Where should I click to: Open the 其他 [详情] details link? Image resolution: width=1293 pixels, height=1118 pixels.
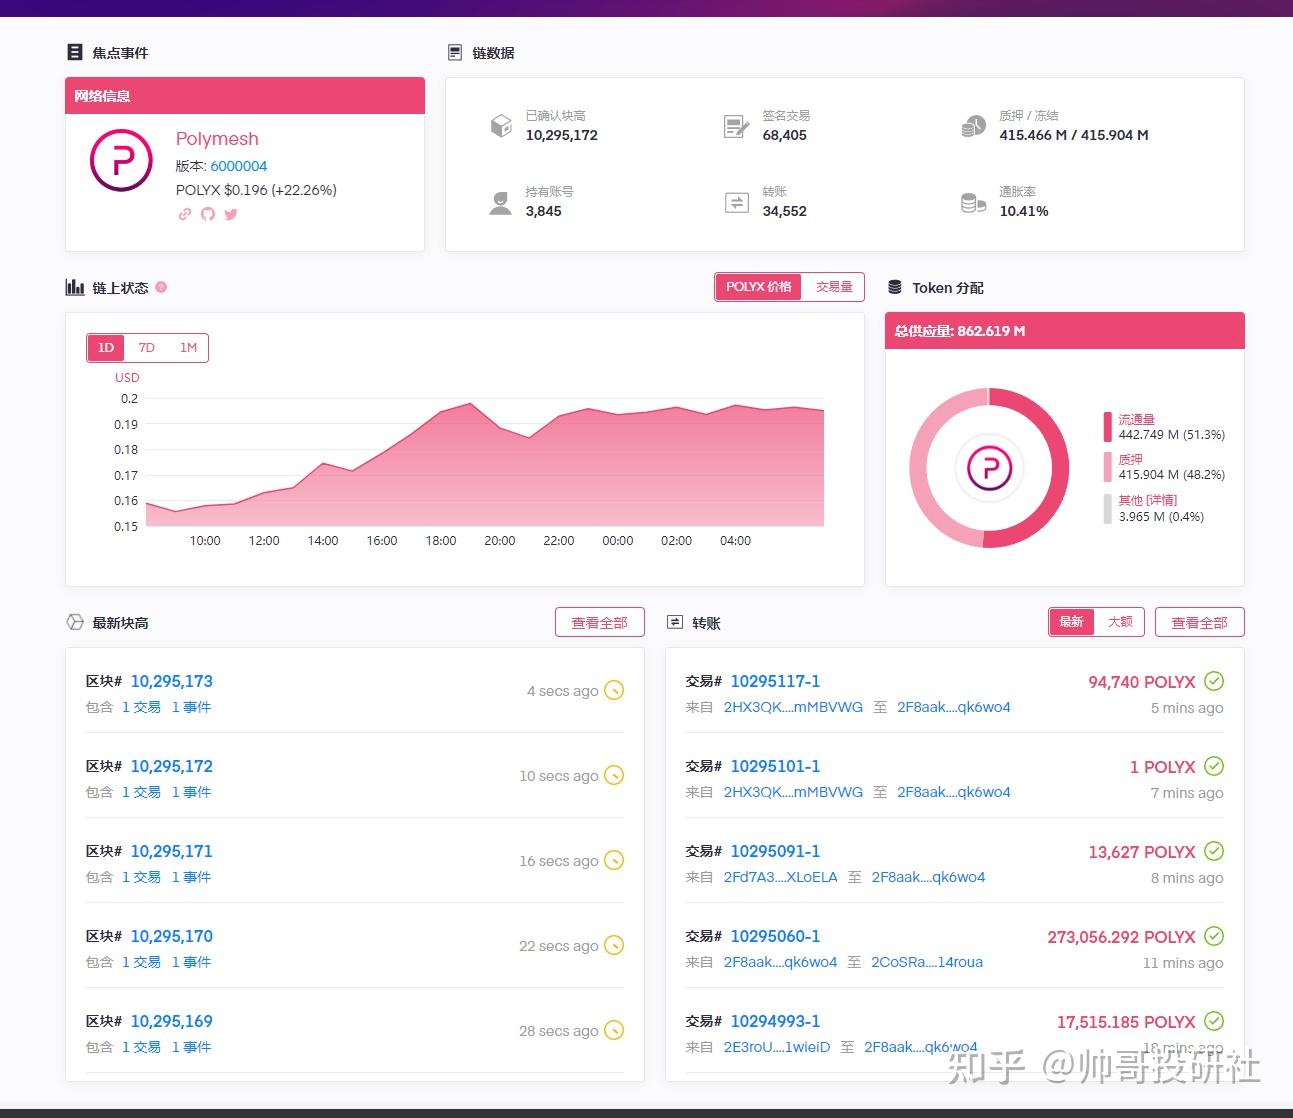point(1148,500)
